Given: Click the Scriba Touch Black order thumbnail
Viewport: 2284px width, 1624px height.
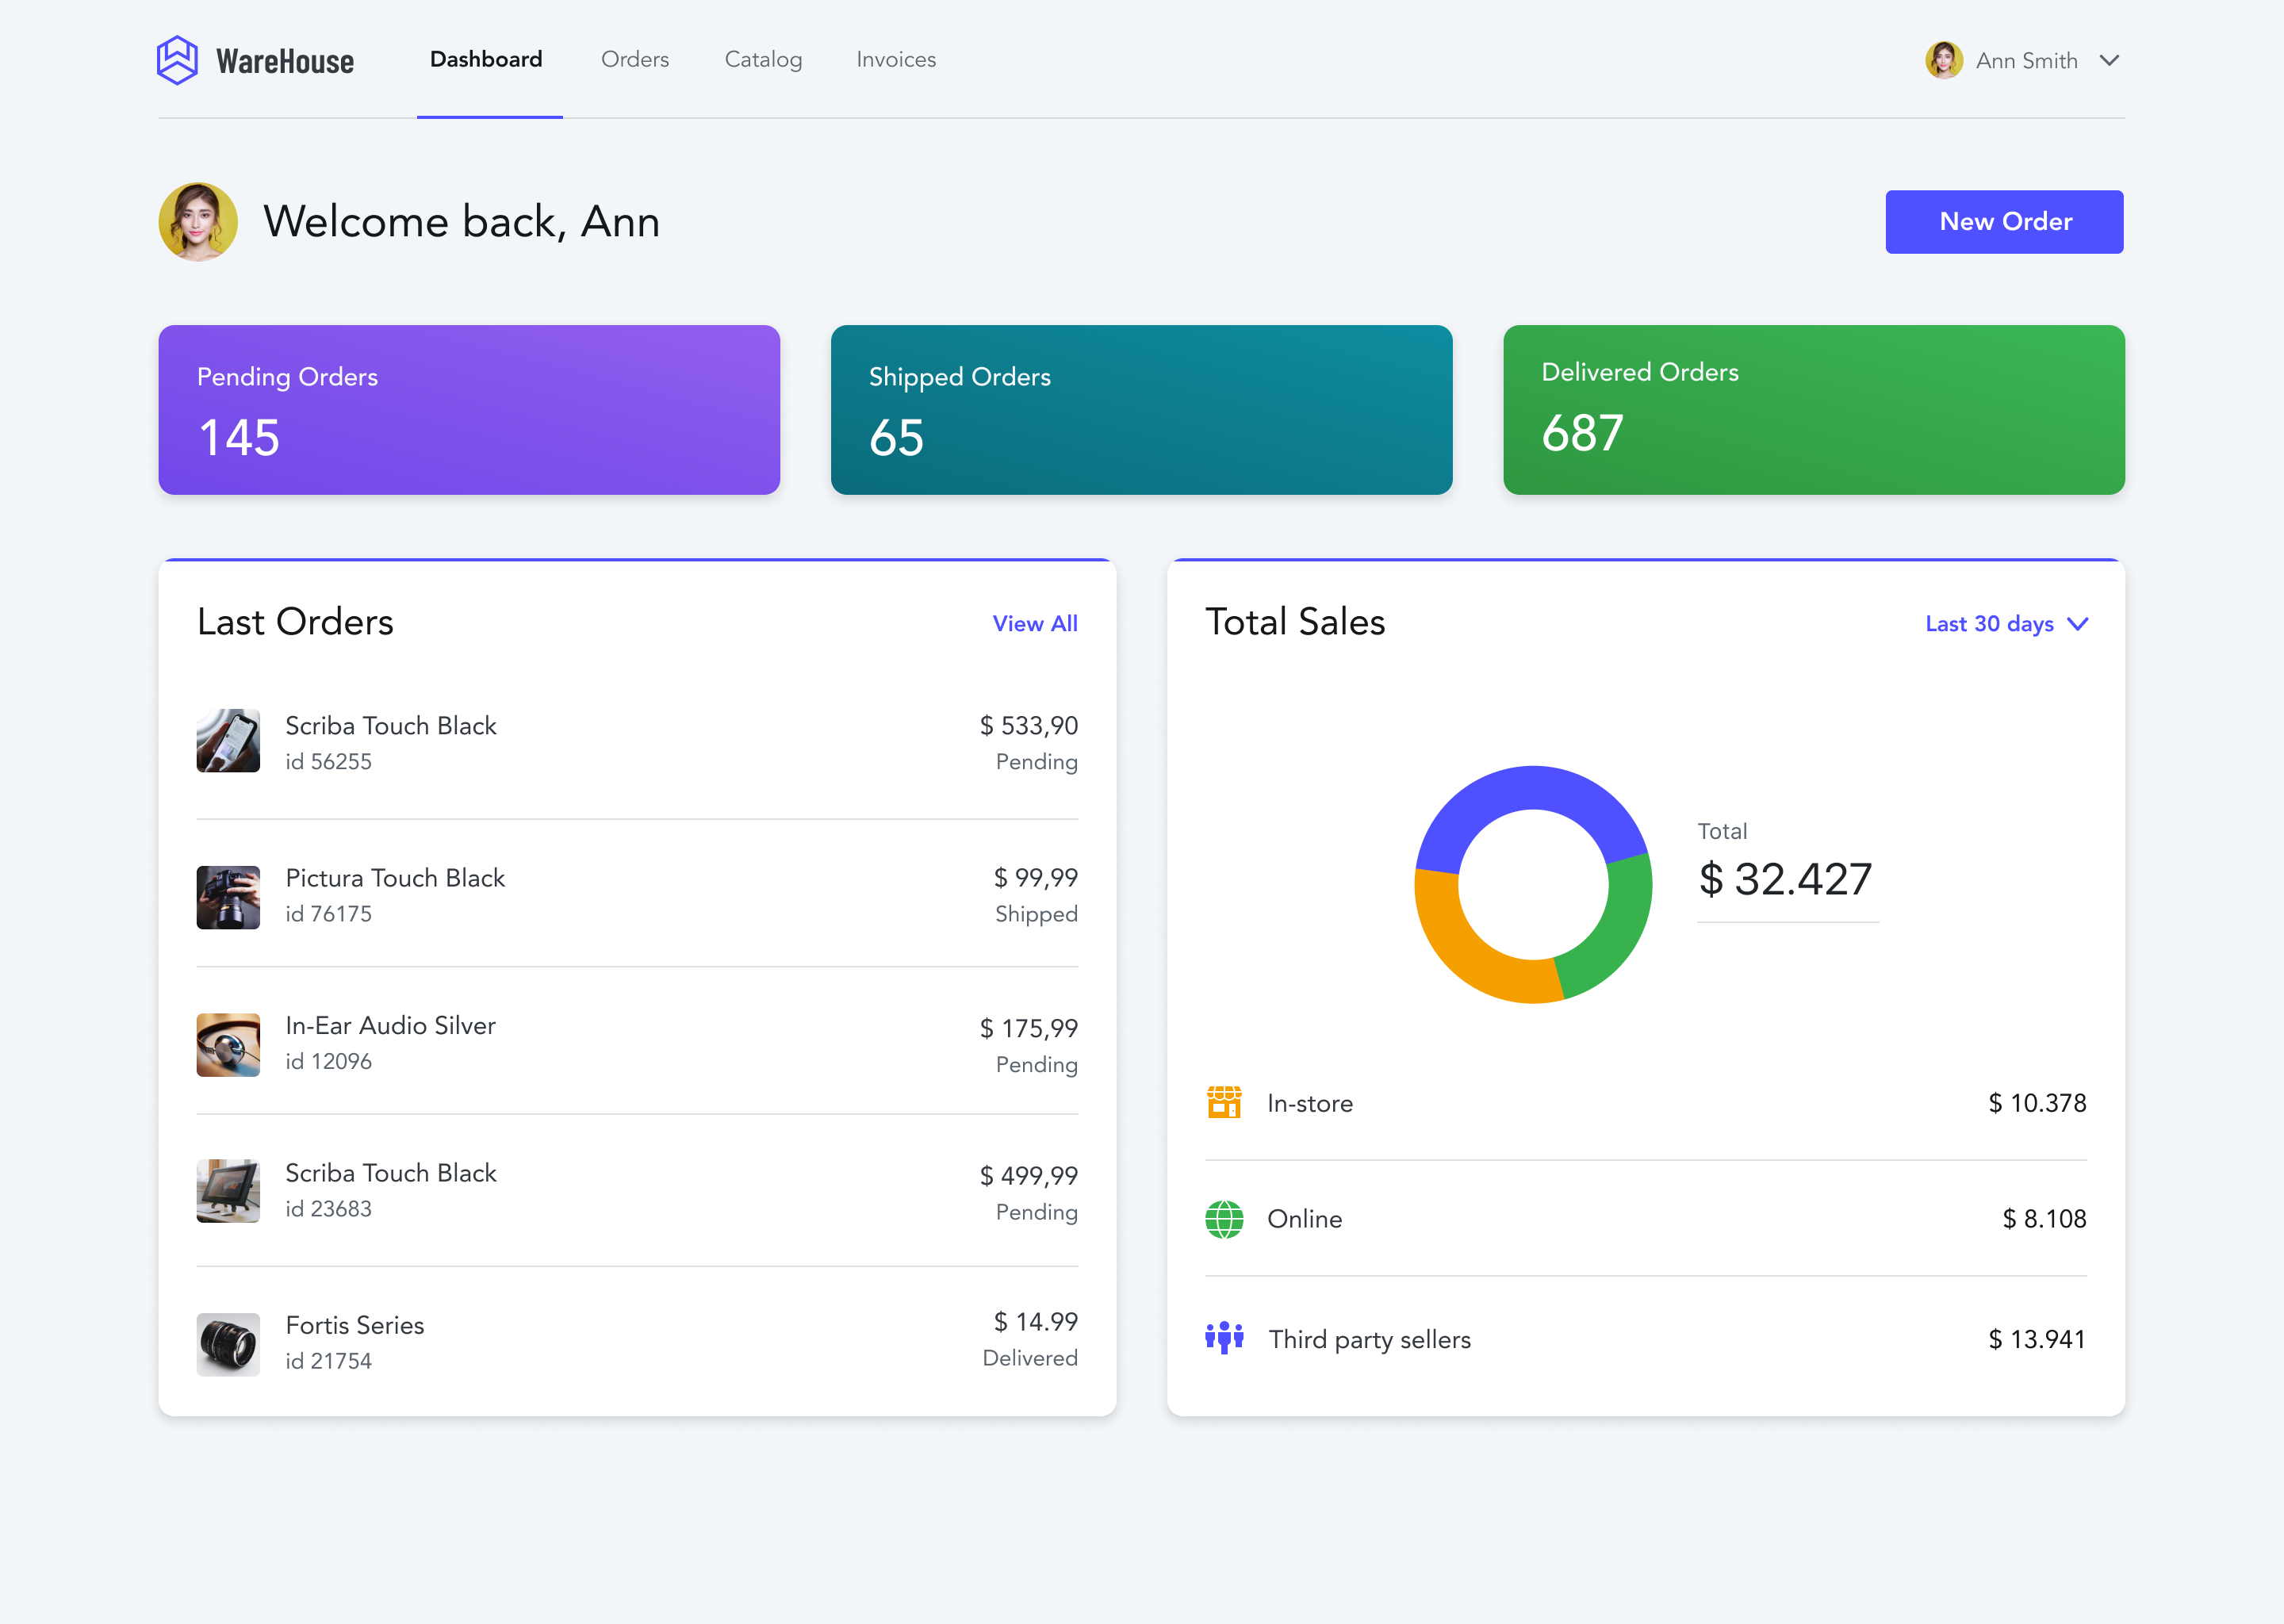Looking at the screenshot, I should (x=230, y=740).
